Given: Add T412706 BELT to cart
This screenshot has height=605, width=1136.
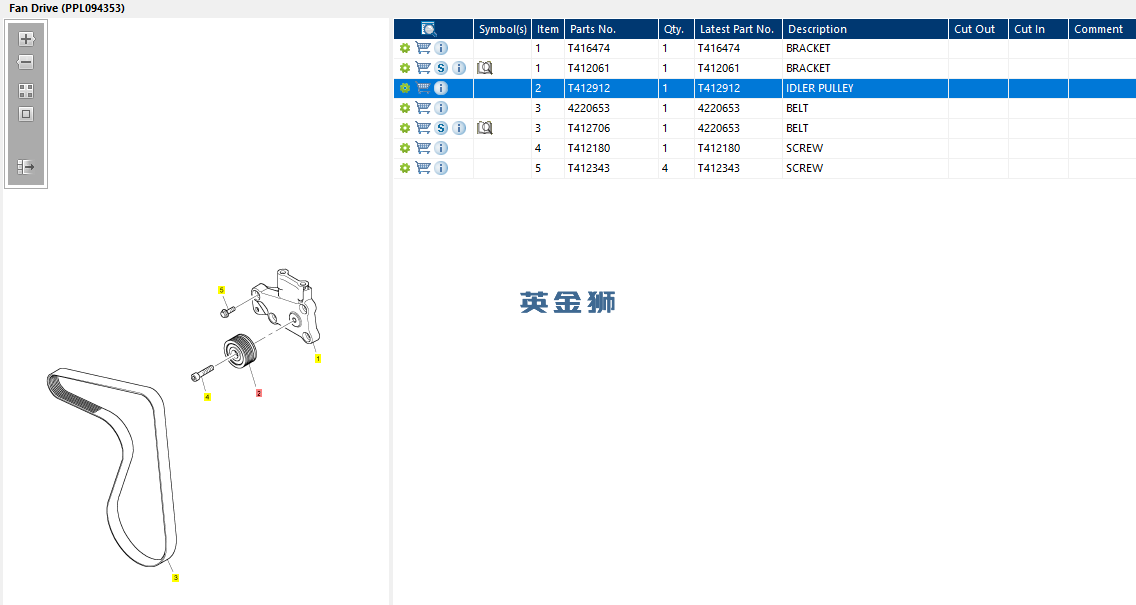Looking at the screenshot, I should pyautogui.click(x=423, y=128).
